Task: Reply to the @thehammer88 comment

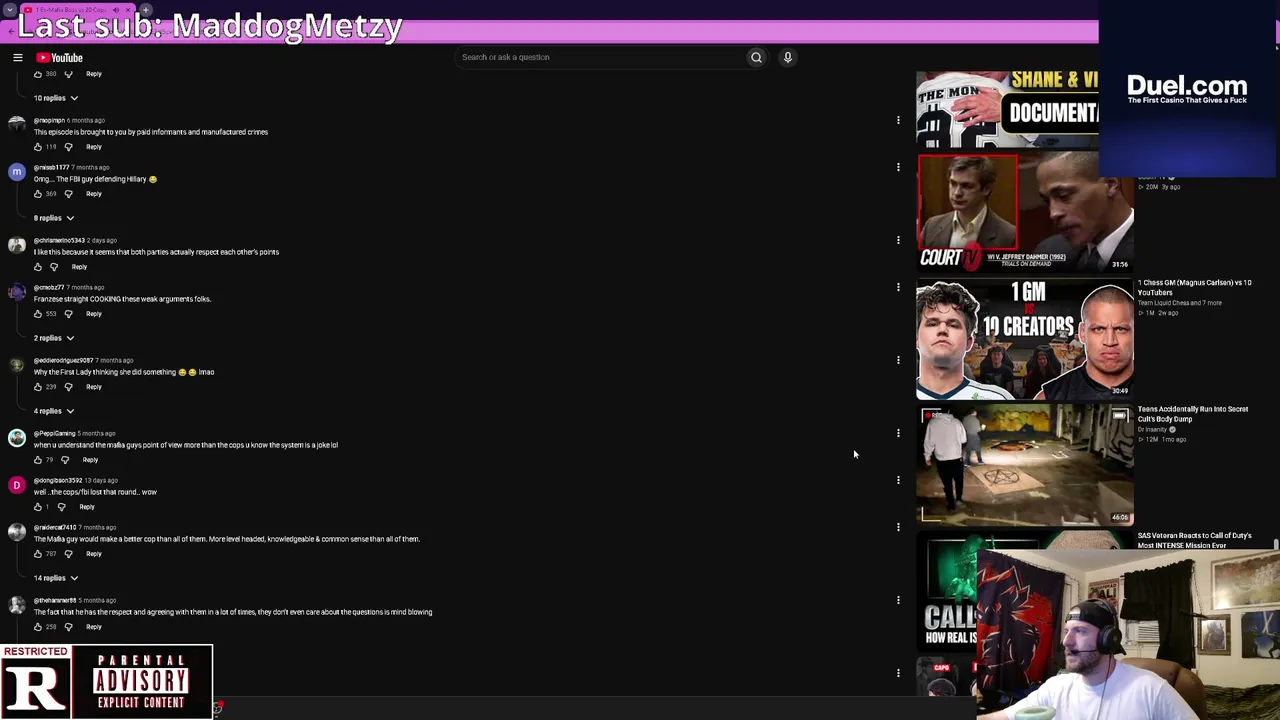Action: [x=94, y=627]
